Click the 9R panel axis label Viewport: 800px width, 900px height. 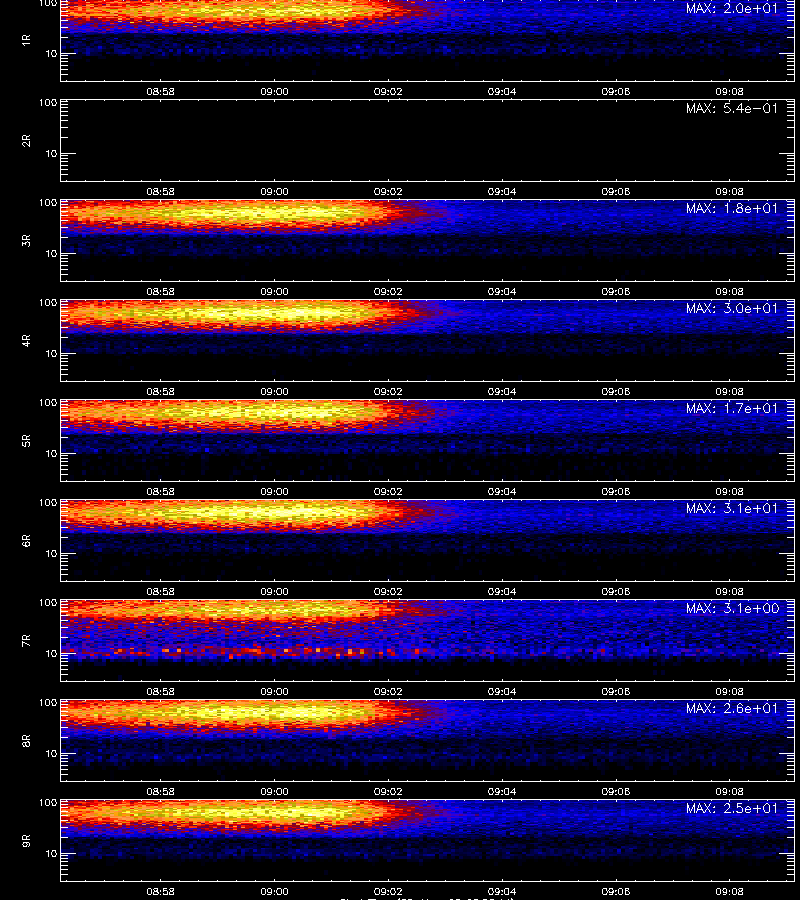(x=26, y=841)
